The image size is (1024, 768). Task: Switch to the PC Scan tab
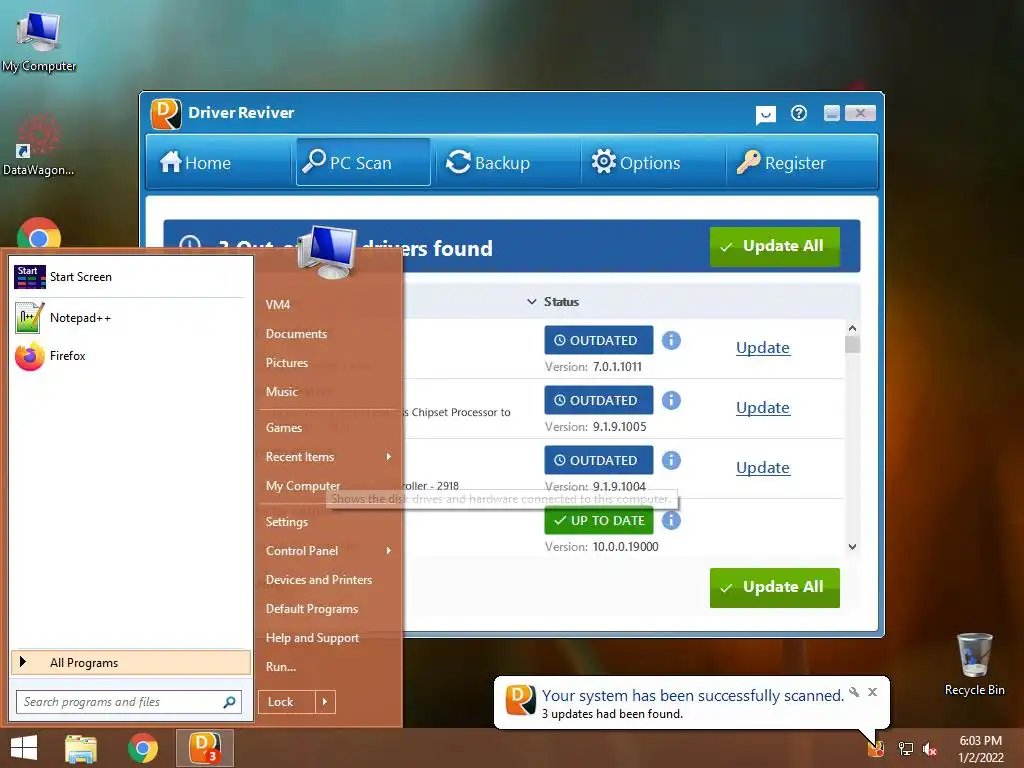pos(363,163)
